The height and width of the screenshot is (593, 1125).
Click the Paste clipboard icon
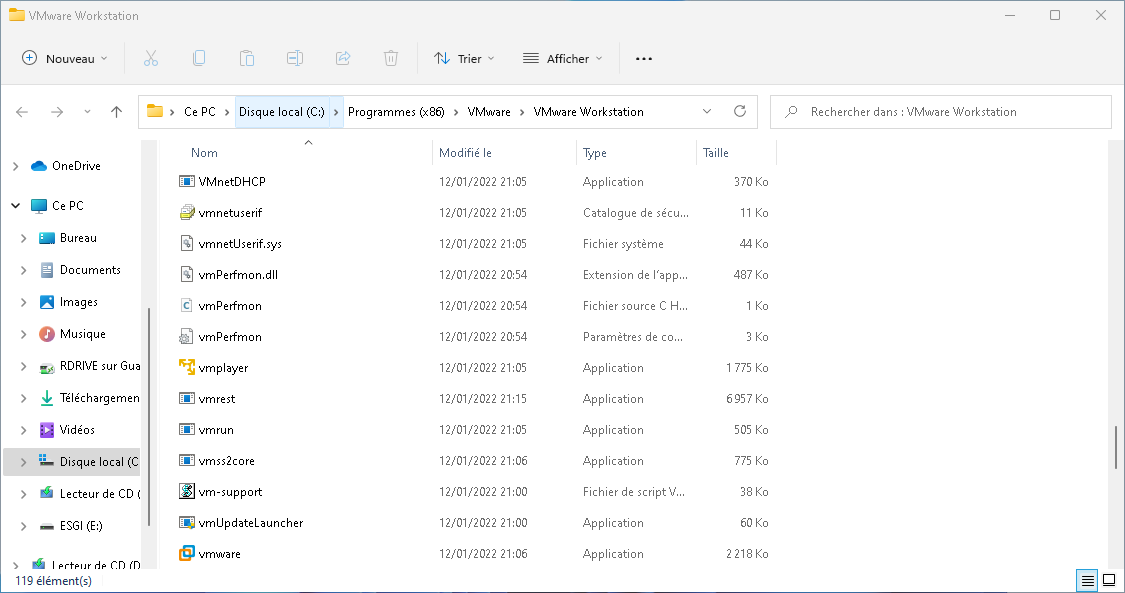pyautogui.click(x=247, y=59)
